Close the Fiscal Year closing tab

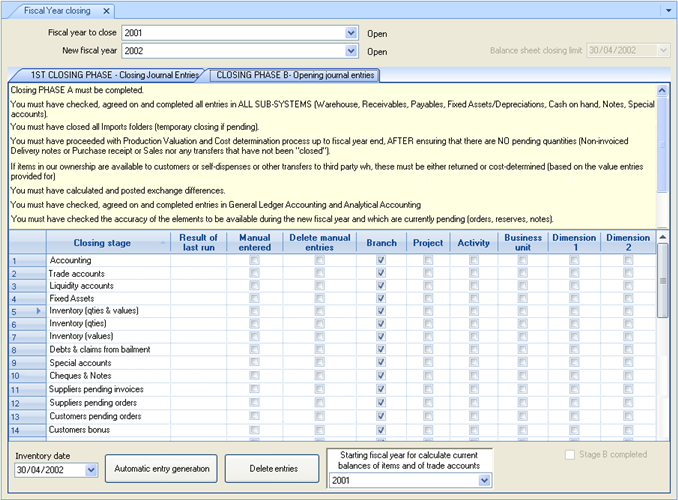106,11
